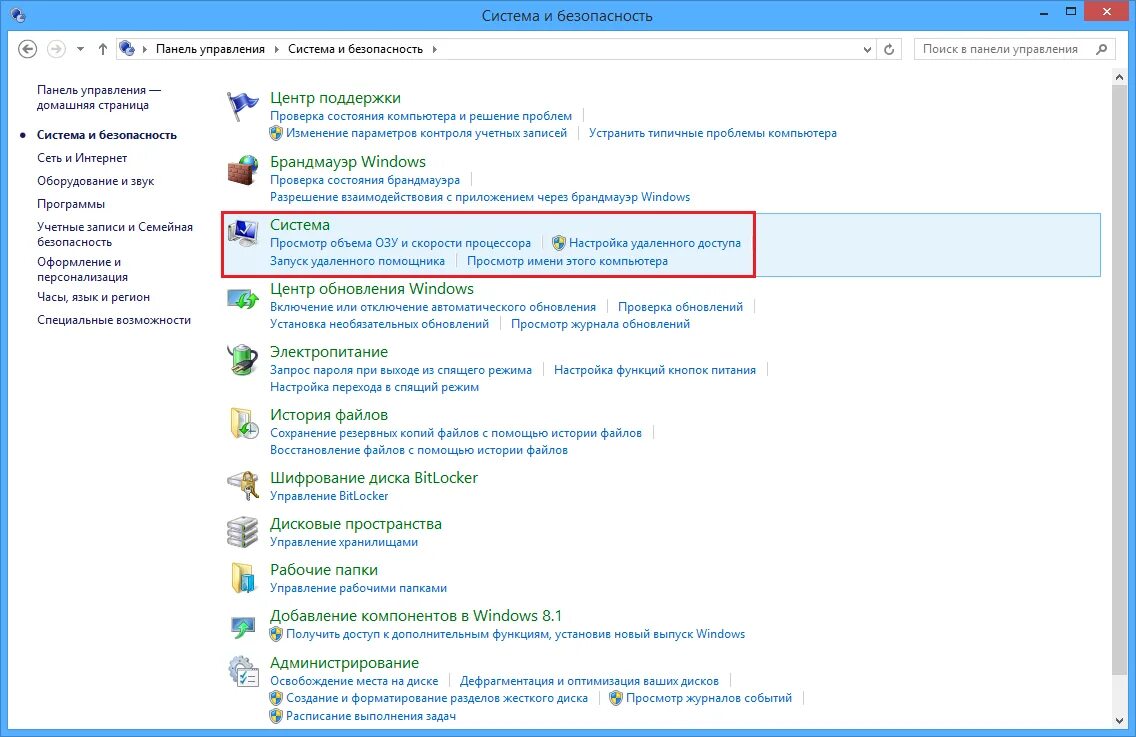
Task: Click the Дисковые пространства drives icon
Action: 242,532
